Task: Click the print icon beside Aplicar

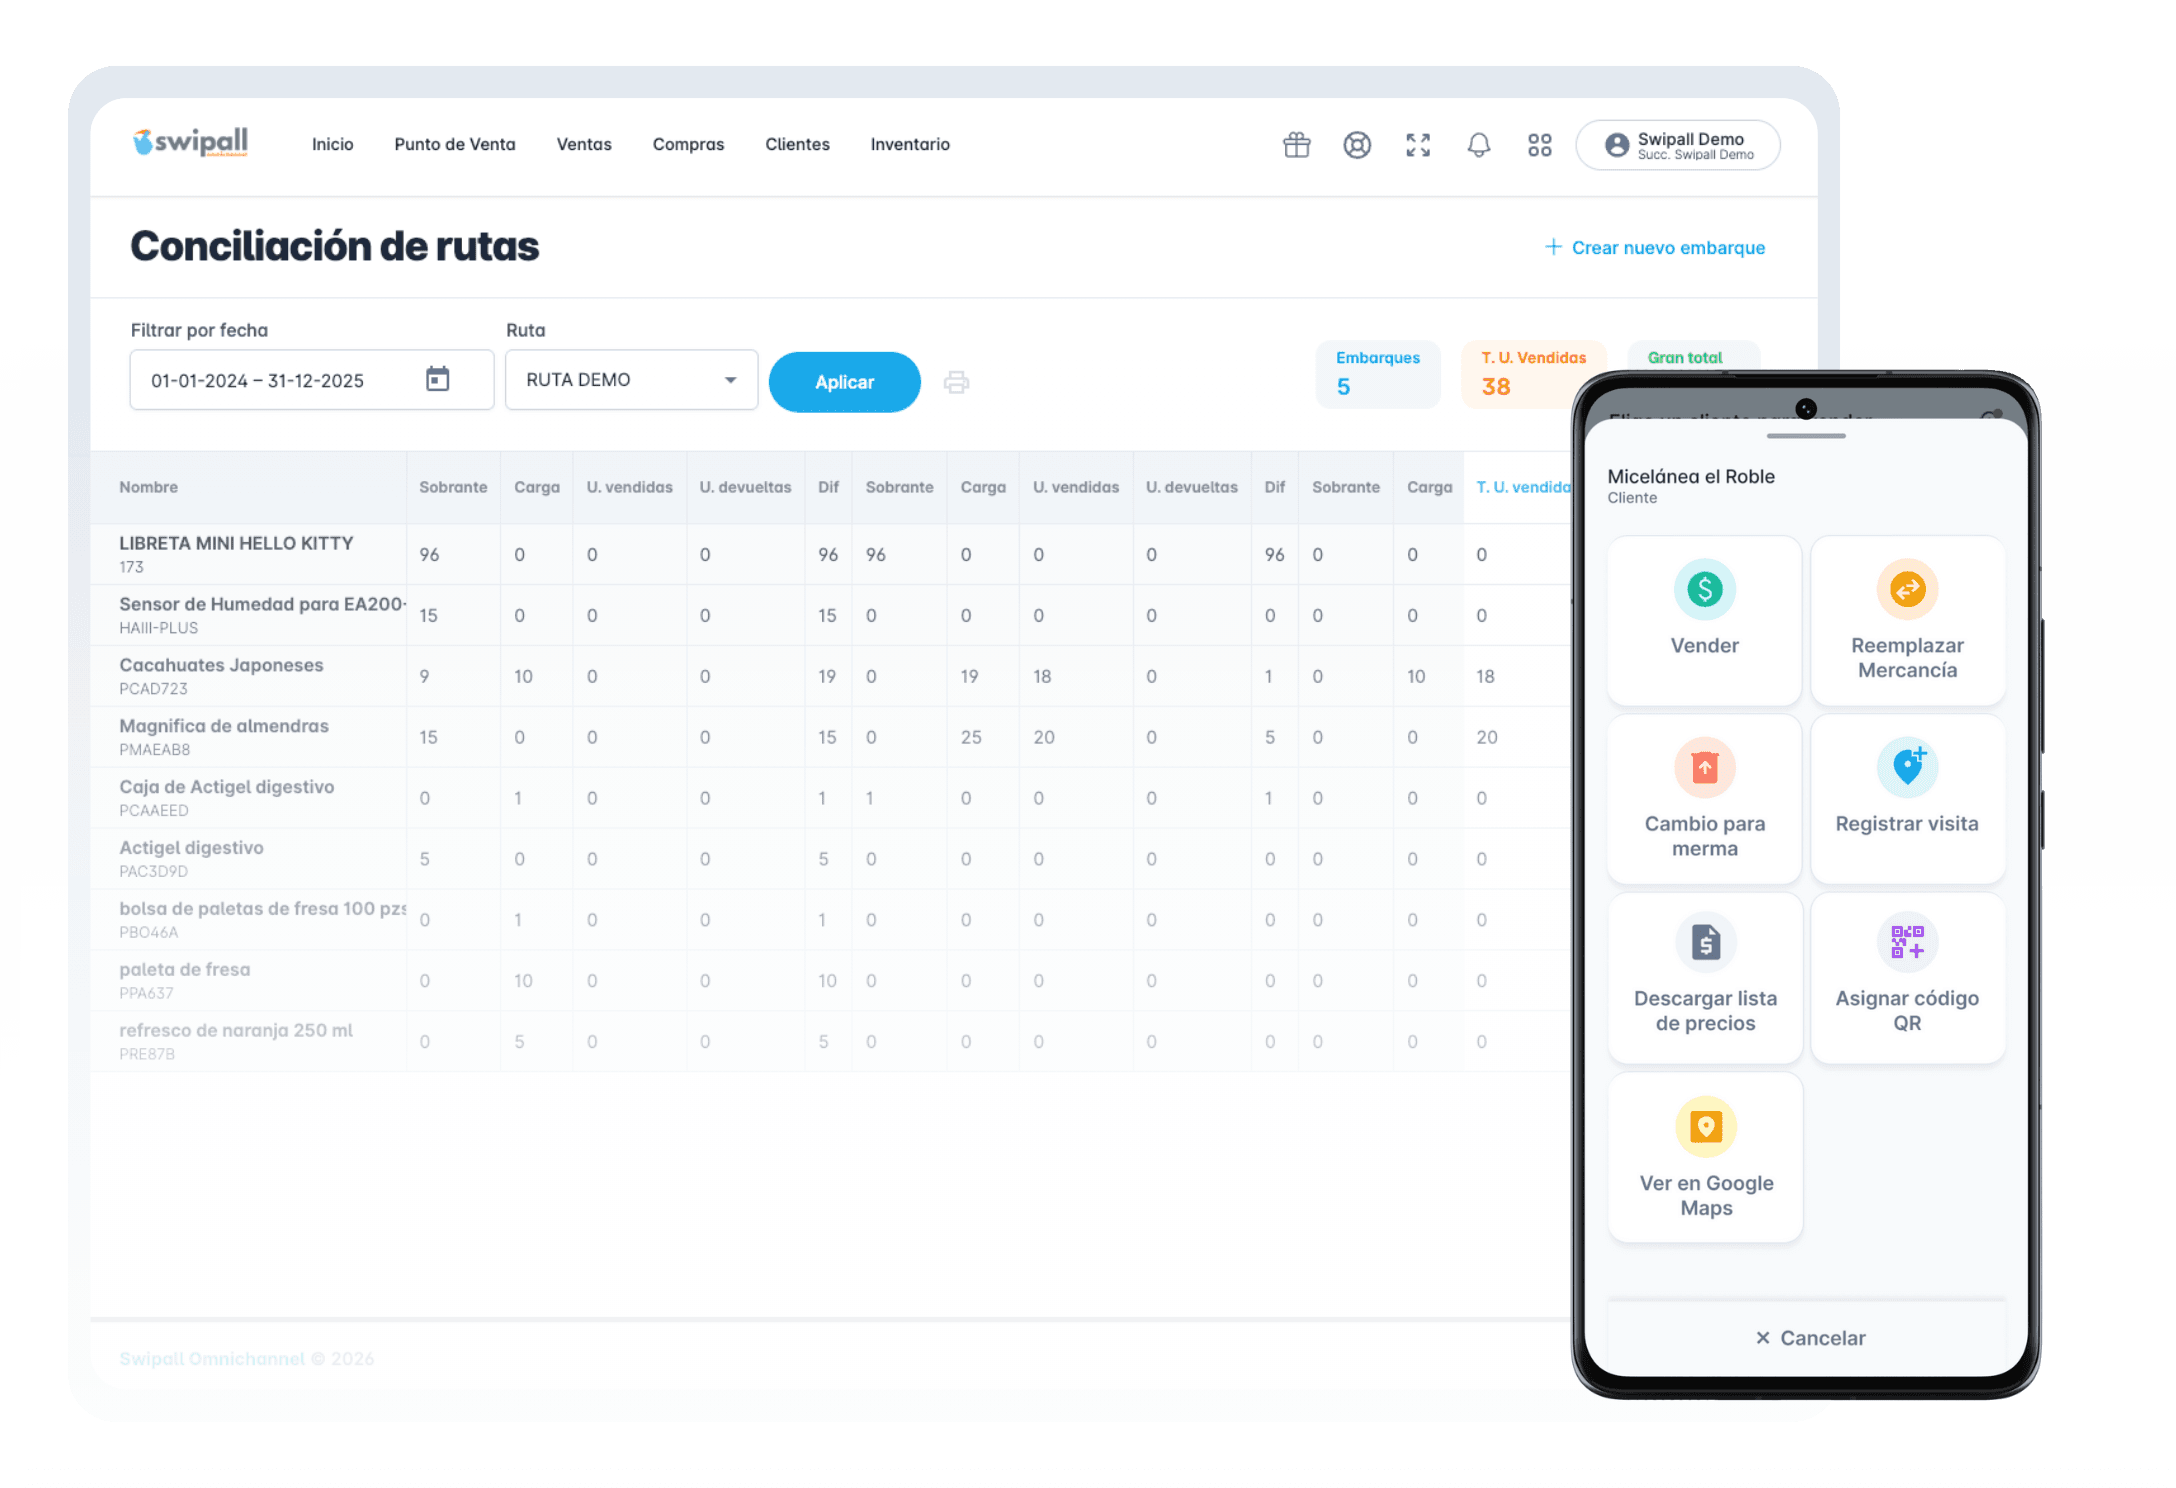Action: 956,382
